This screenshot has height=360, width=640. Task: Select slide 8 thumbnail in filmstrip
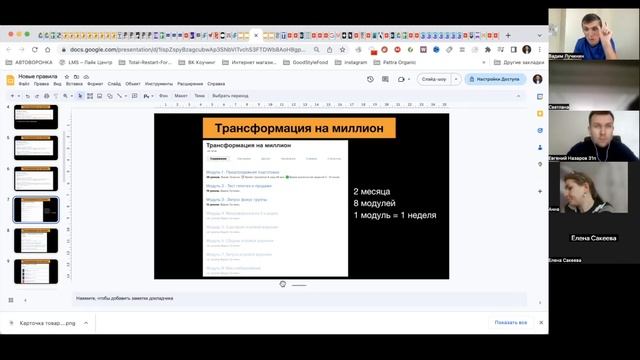coord(36,240)
